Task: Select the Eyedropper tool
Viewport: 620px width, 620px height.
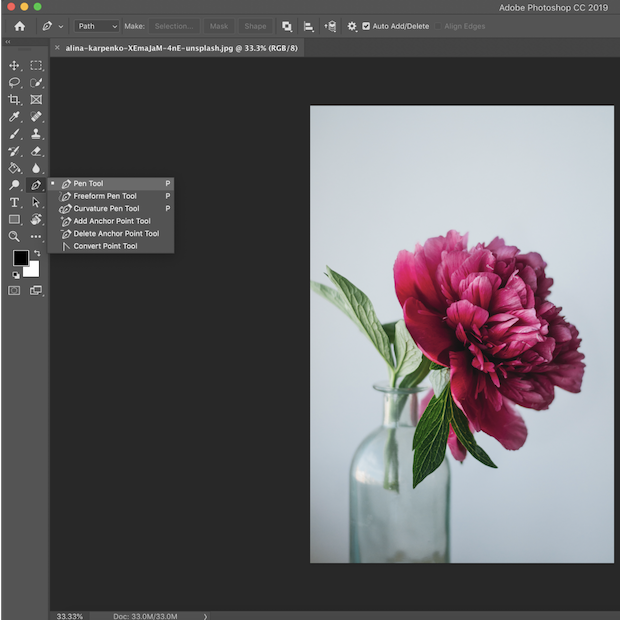Action: (14, 117)
